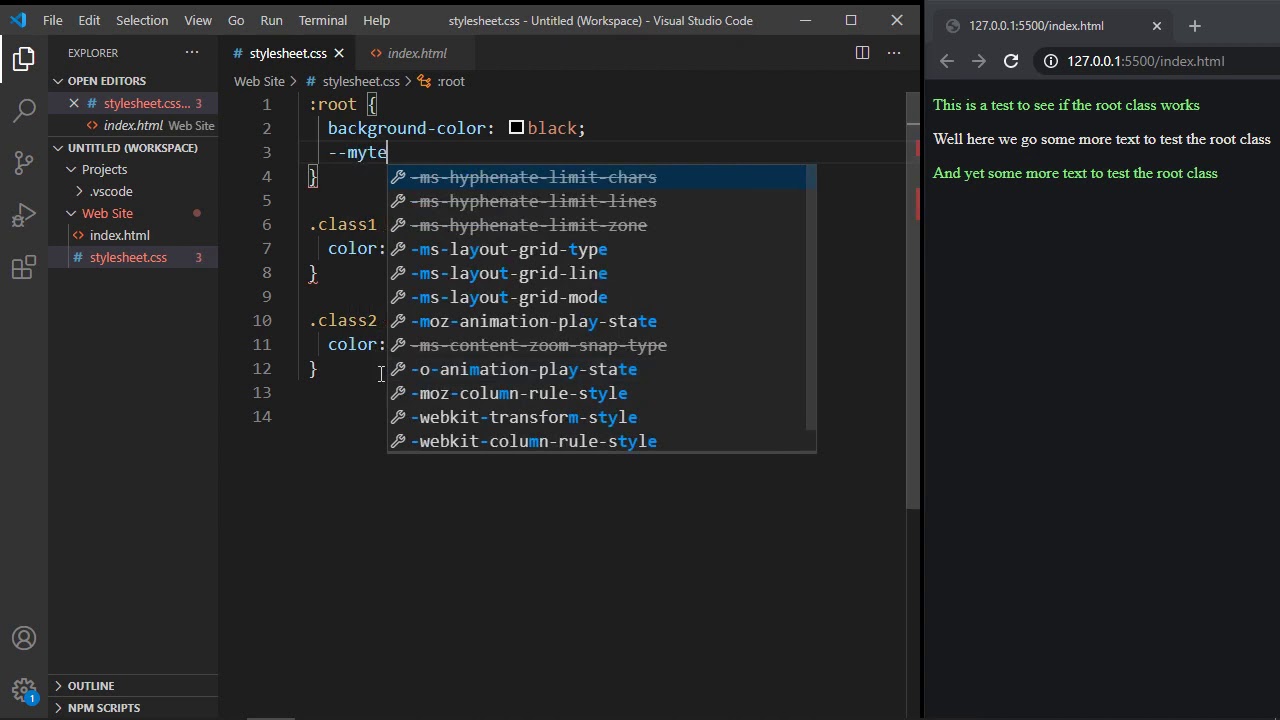The image size is (1280, 720).
Task: Open the Terminal menu
Action: click(x=322, y=20)
